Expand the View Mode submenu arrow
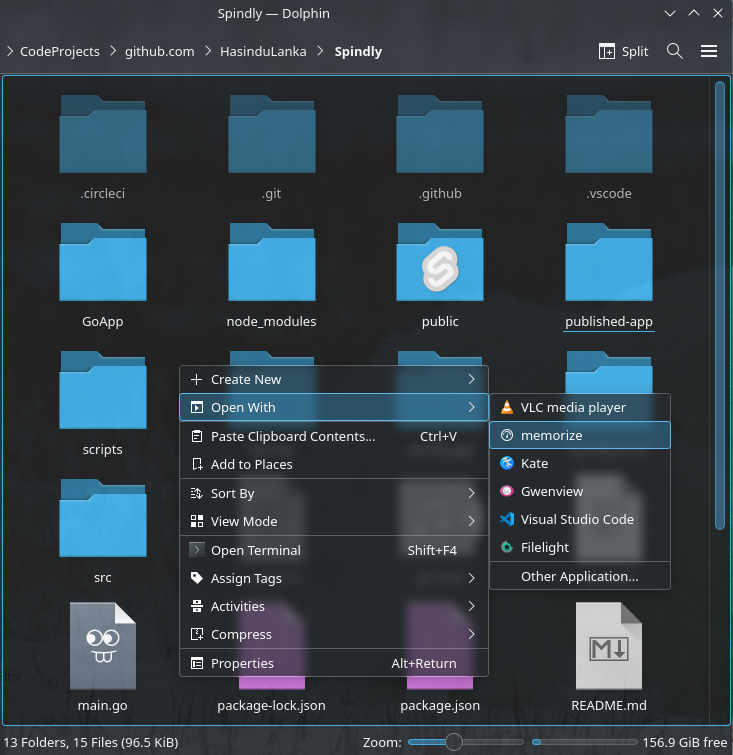This screenshot has height=755, width=733. coord(471,521)
